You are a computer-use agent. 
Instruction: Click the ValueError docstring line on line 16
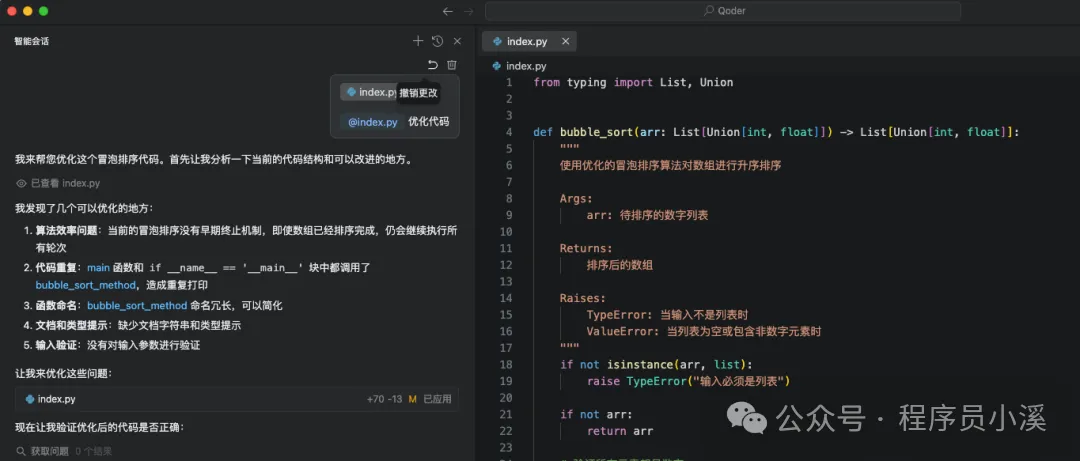point(703,331)
